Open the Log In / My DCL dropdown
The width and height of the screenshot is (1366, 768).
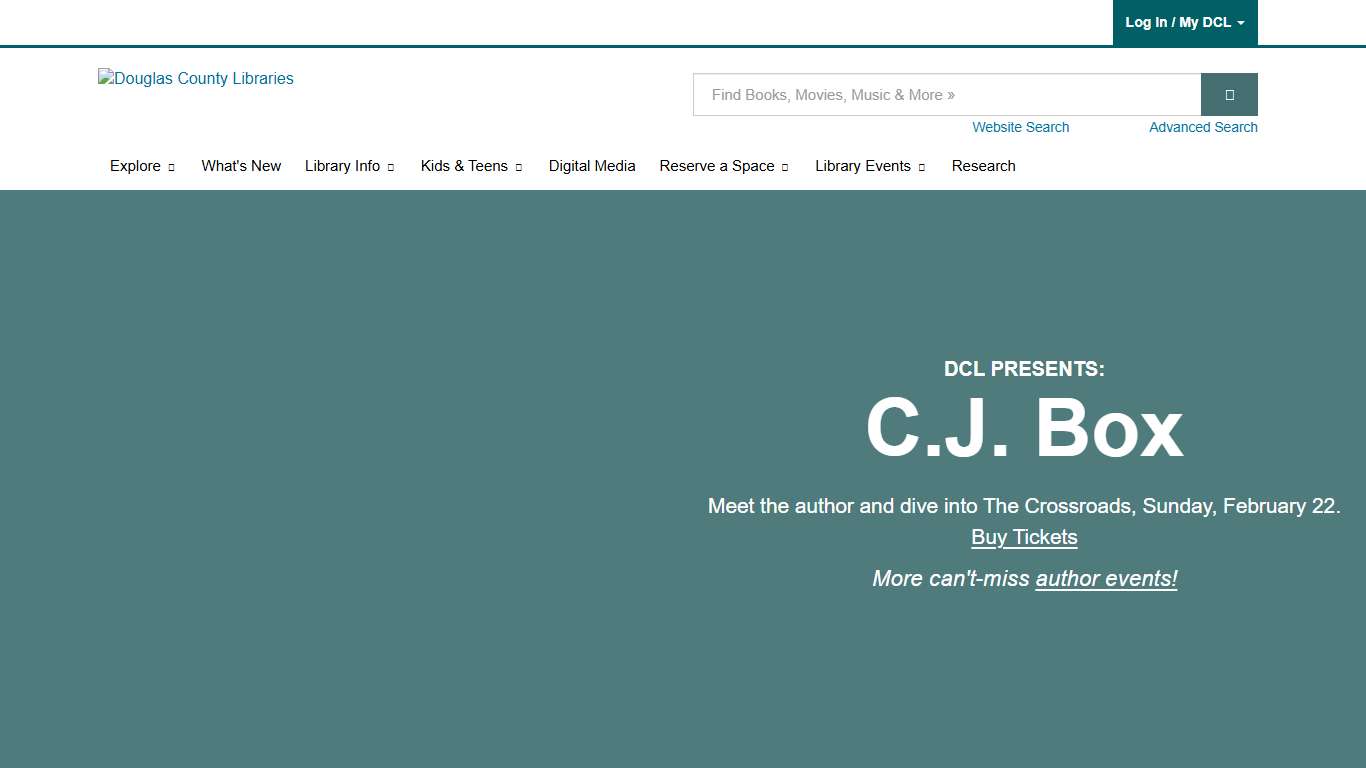pyautogui.click(x=1184, y=22)
